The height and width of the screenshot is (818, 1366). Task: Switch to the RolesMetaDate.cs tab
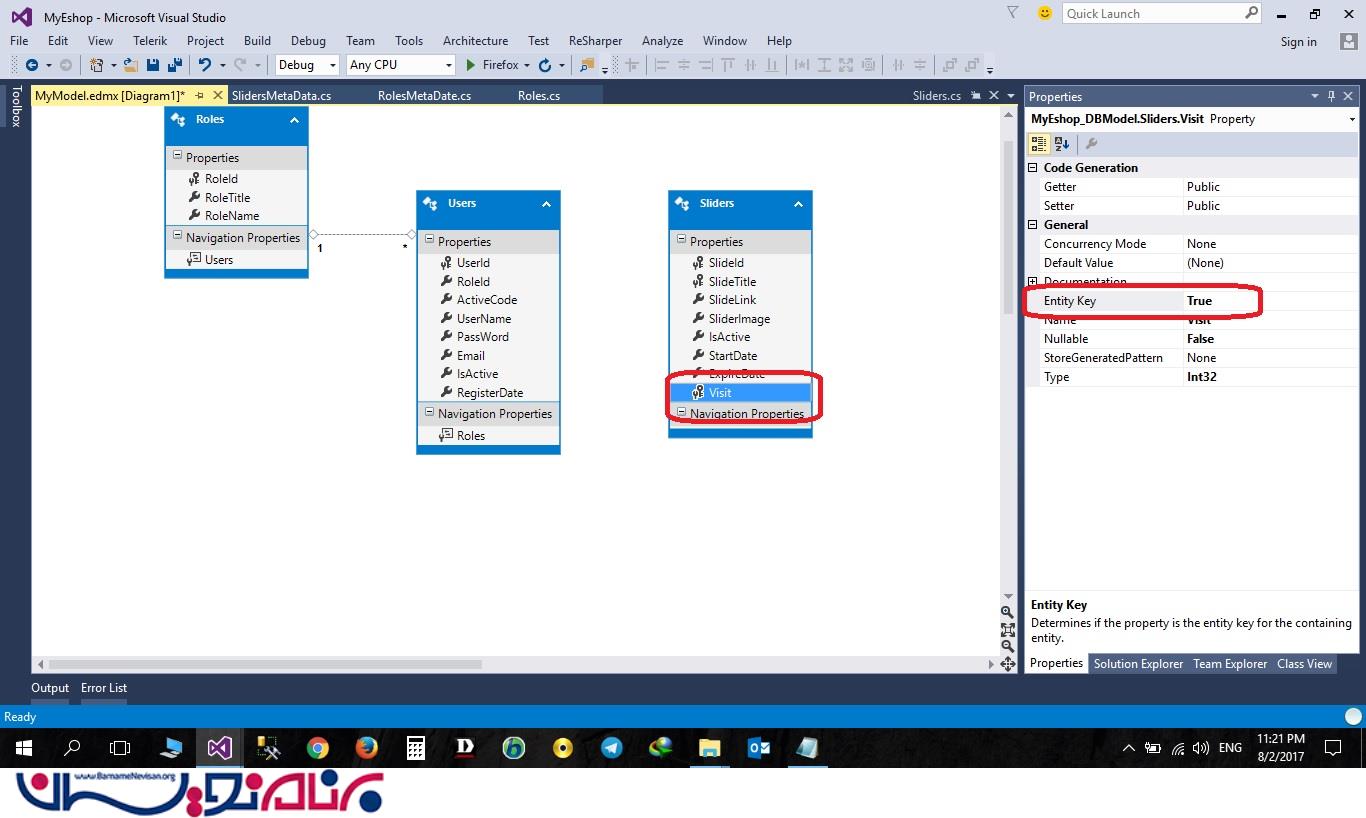point(424,96)
